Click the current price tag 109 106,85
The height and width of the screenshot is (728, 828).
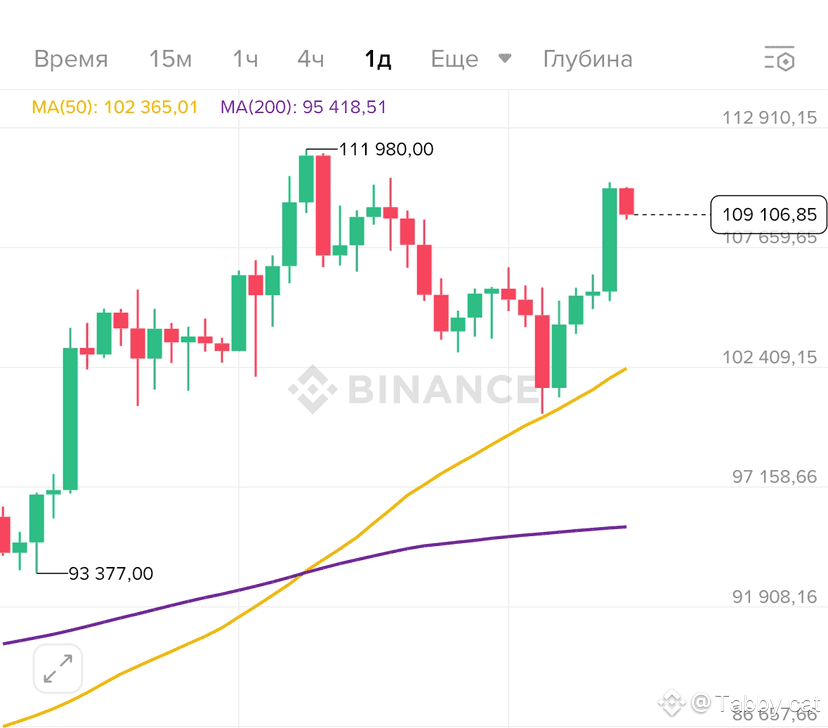click(x=769, y=214)
